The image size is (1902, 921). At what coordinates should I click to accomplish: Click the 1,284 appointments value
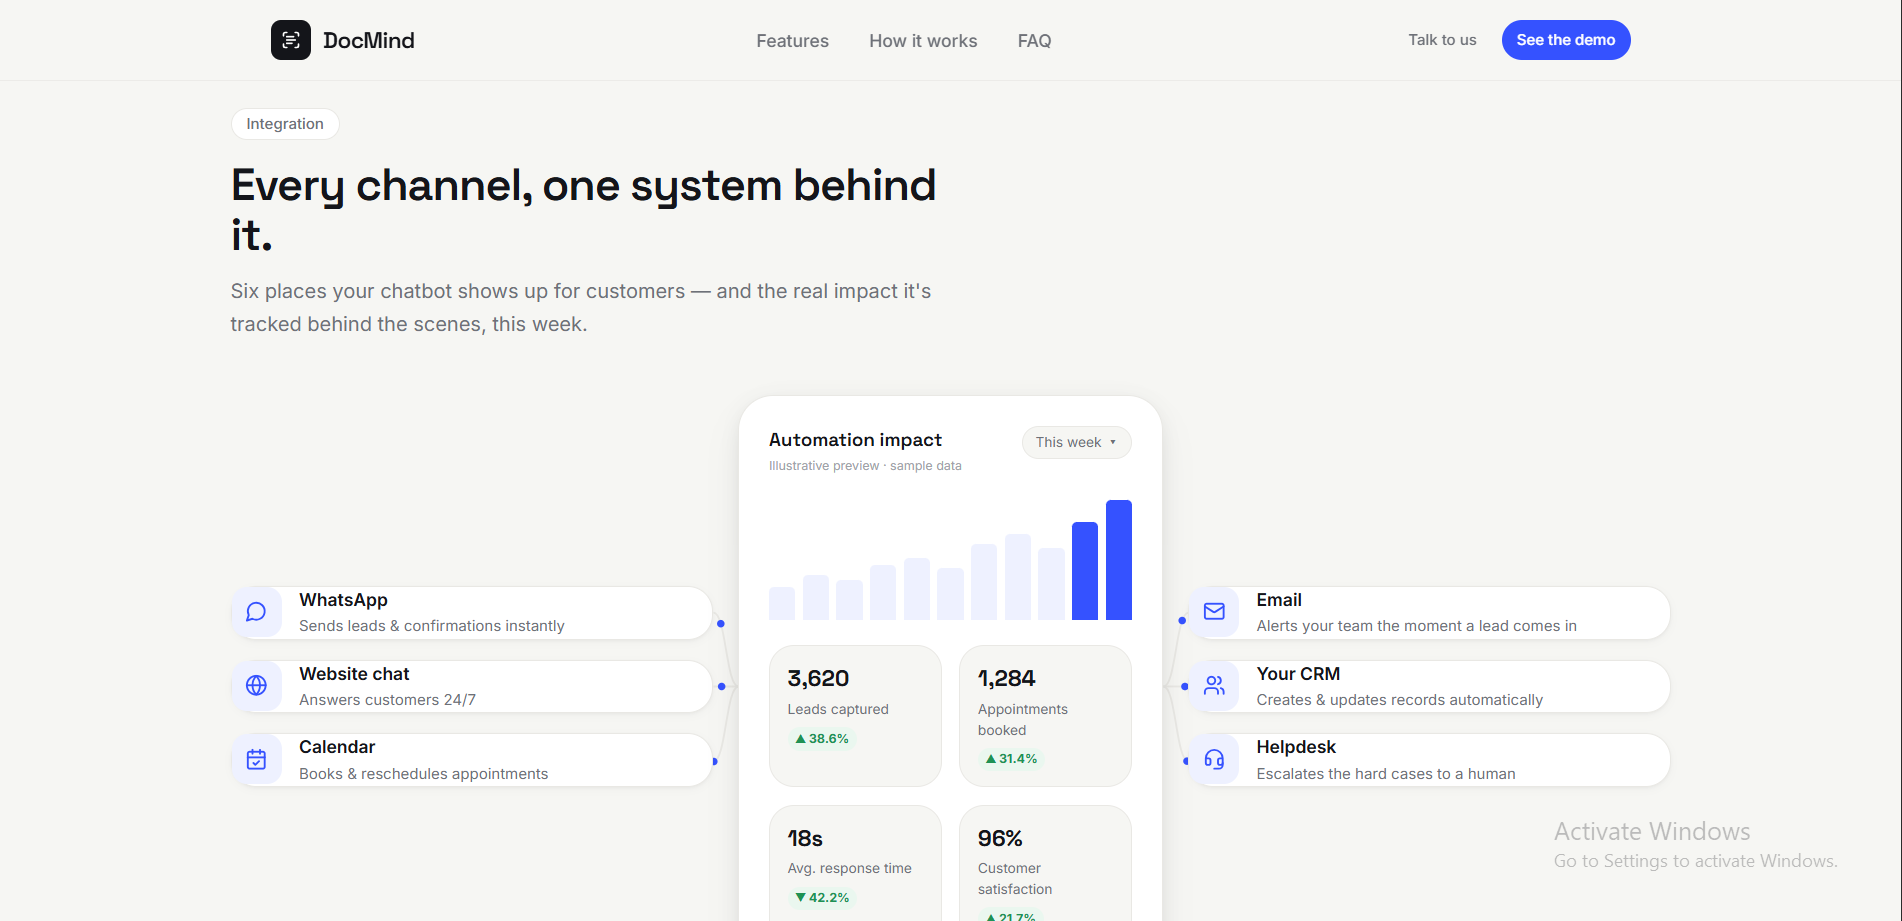(1006, 678)
